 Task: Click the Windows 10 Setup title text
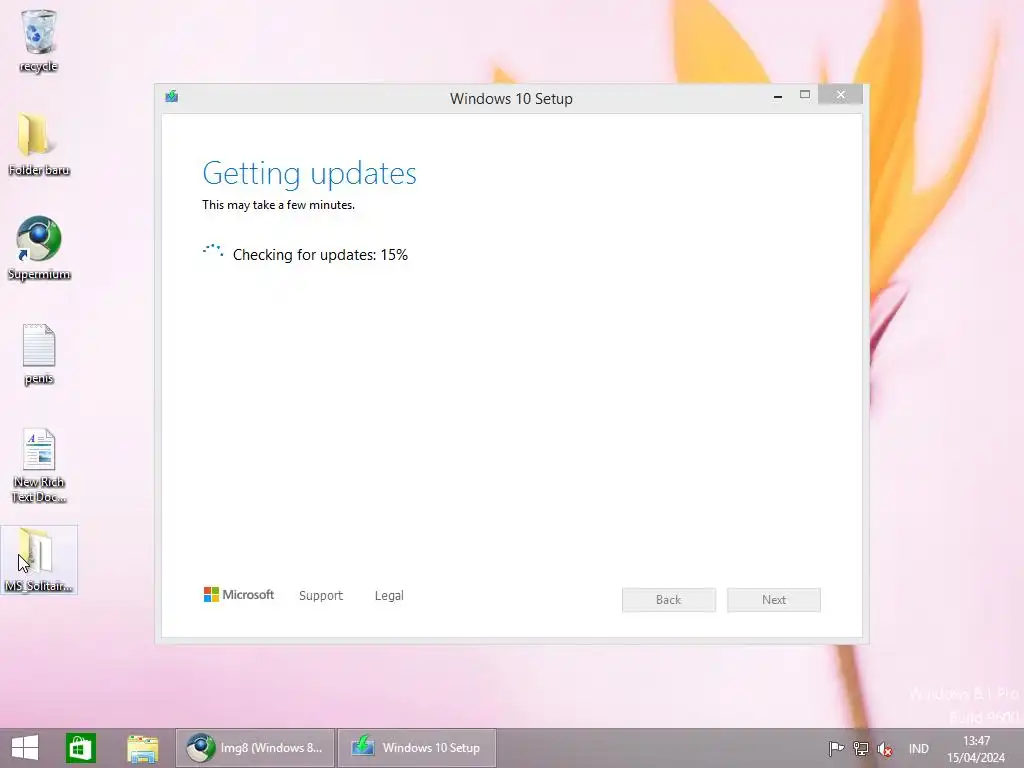coord(511,99)
